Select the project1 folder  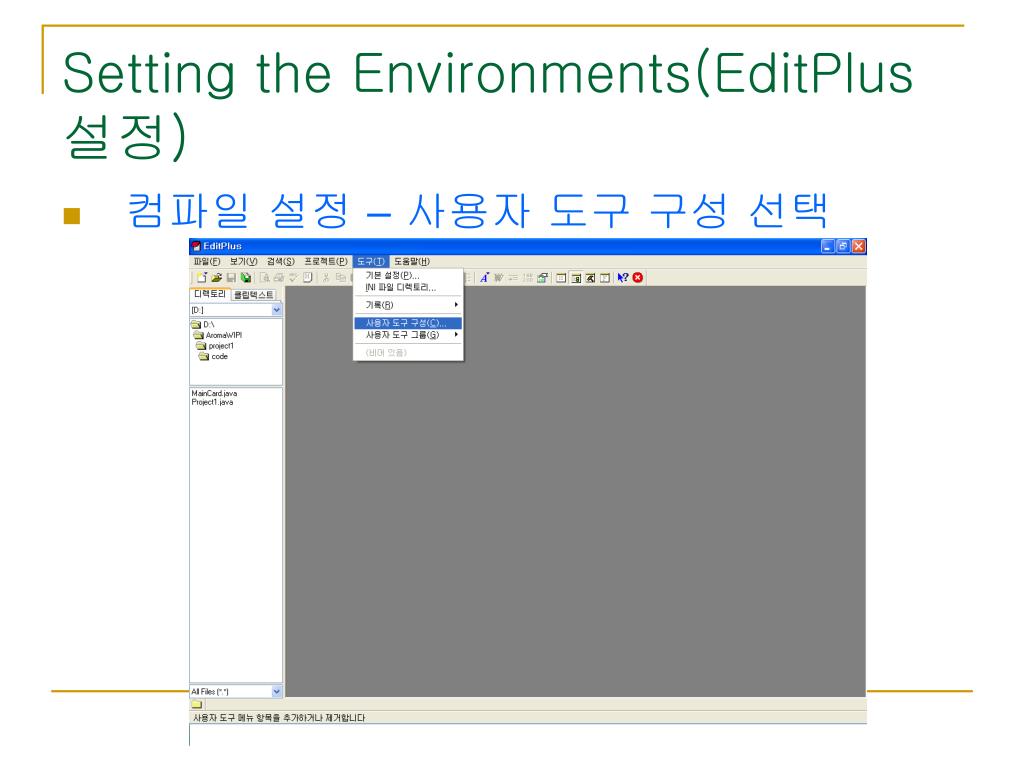coord(216,345)
